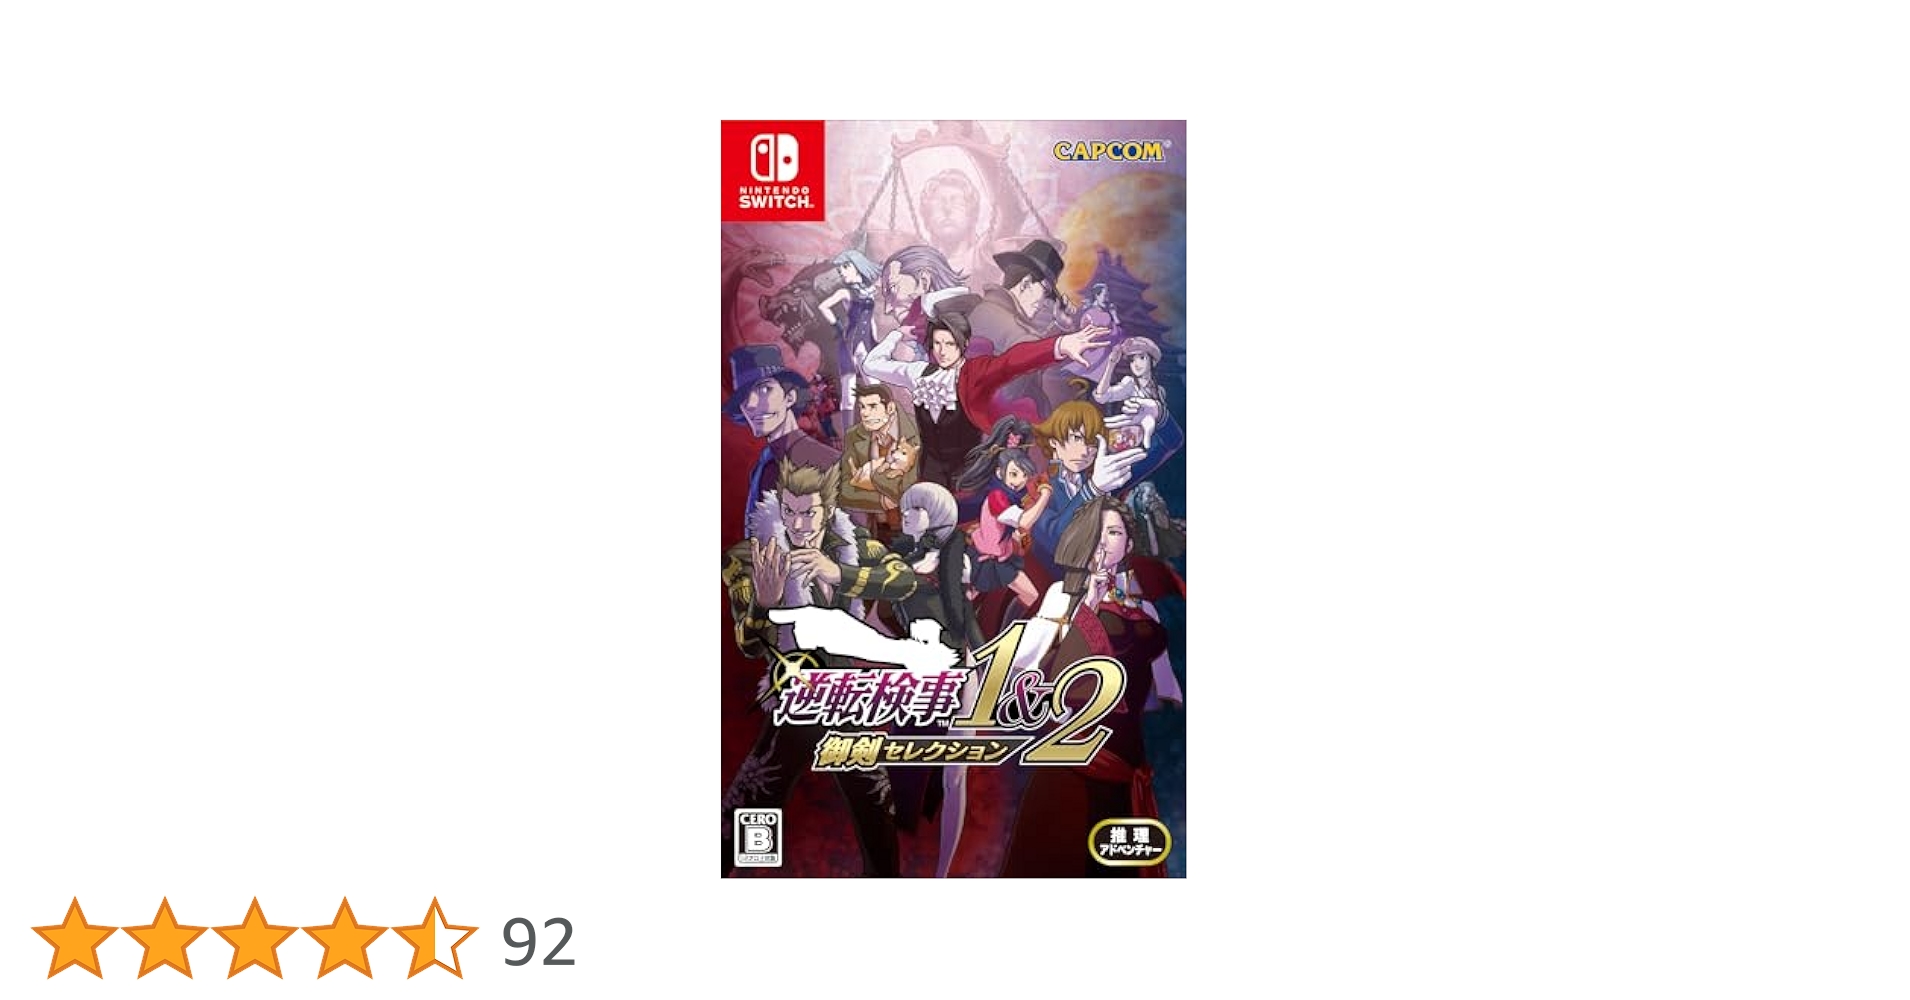Click the Nintendo Switch logo on the cover
This screenshot has height=1000, width=1910.
[x=773, y=171]
